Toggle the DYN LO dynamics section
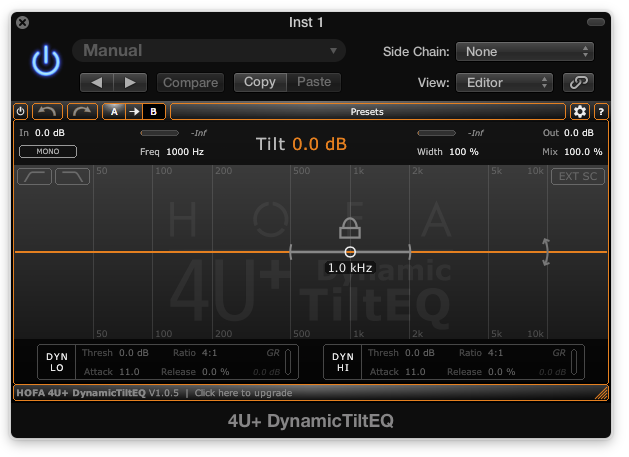Screen dimensions: 629x457 tap(57, 362)
